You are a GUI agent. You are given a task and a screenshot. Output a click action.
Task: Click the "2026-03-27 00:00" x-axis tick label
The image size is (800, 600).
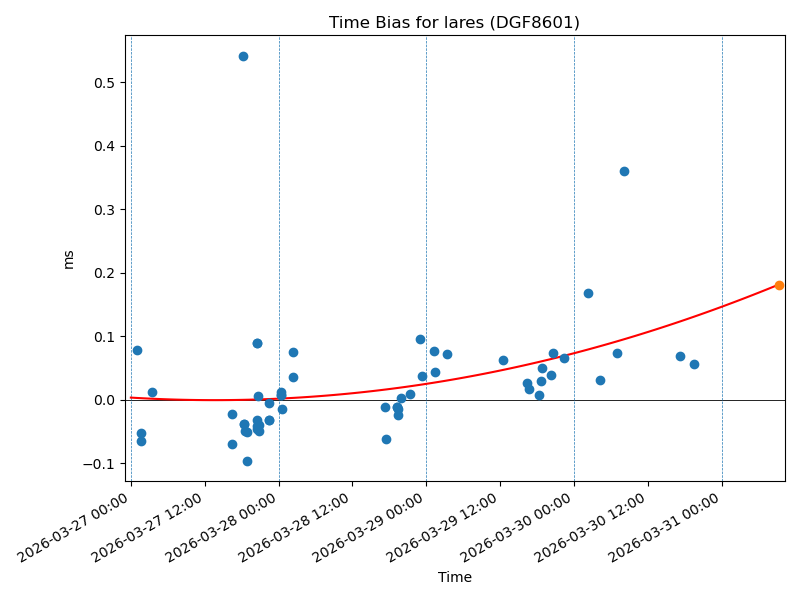click(x=76, y=528)
